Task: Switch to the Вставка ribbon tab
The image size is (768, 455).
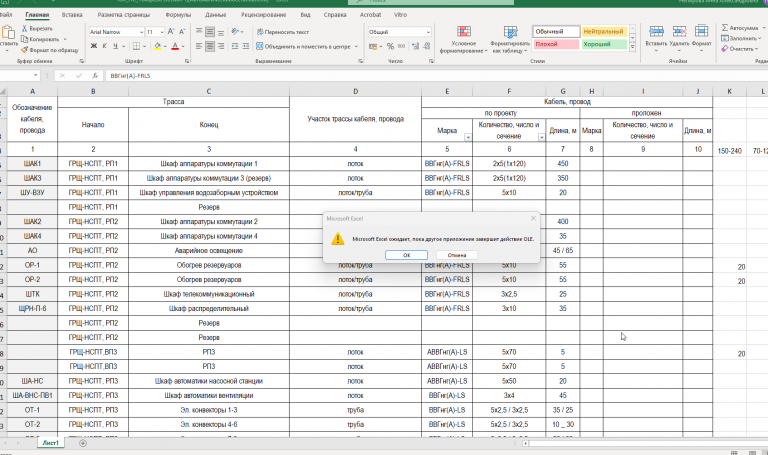Action: [72, 16]
